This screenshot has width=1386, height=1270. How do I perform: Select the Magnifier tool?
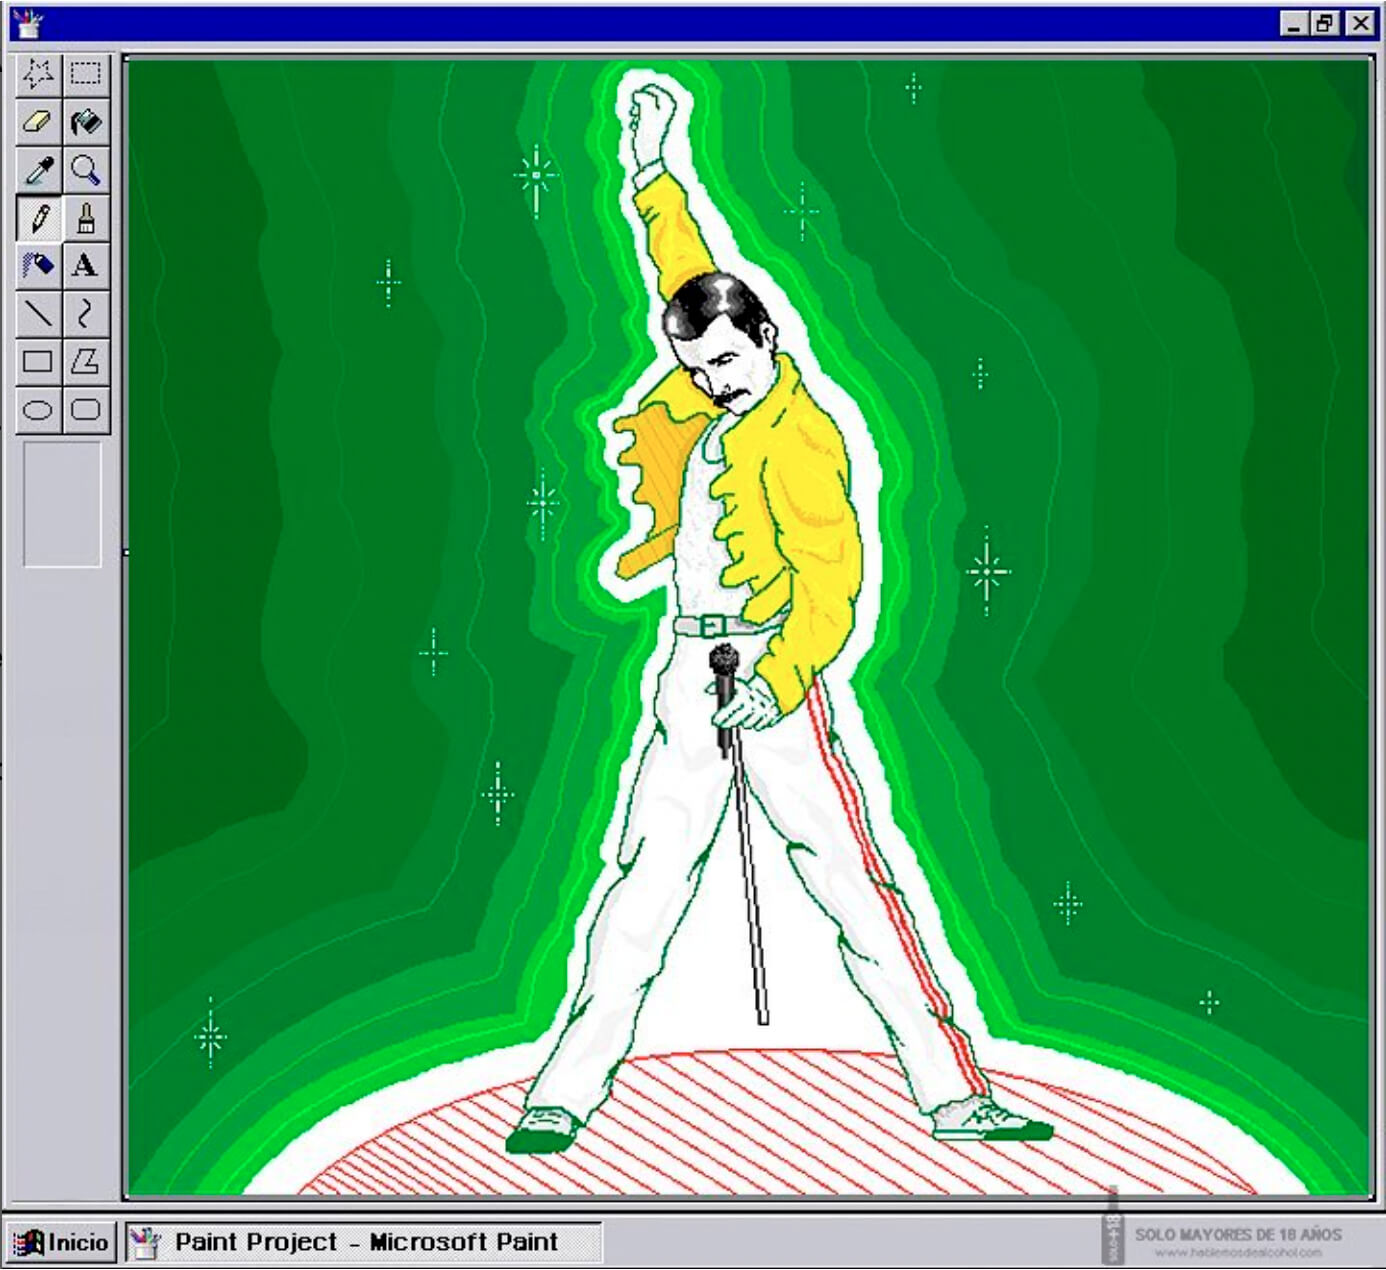coord(86,170)
